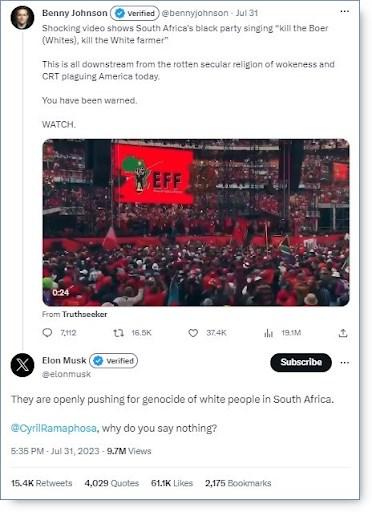372x512 pixels.
Task: View the 61.1K Likes list
Action: (x=172, y=483)
